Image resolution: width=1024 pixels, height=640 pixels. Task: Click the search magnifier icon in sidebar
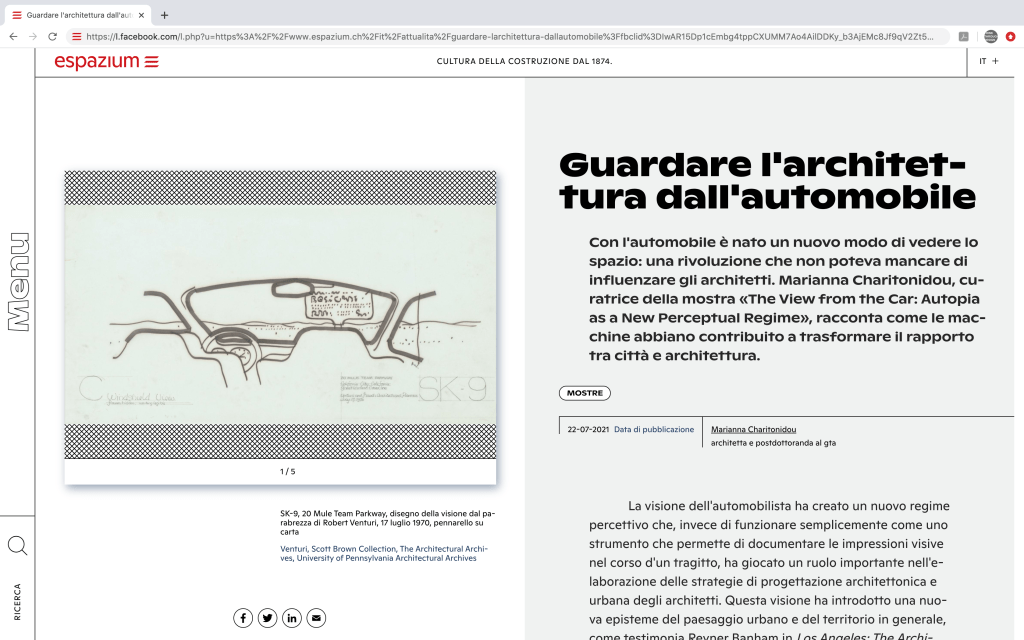[x=17, y=546]
